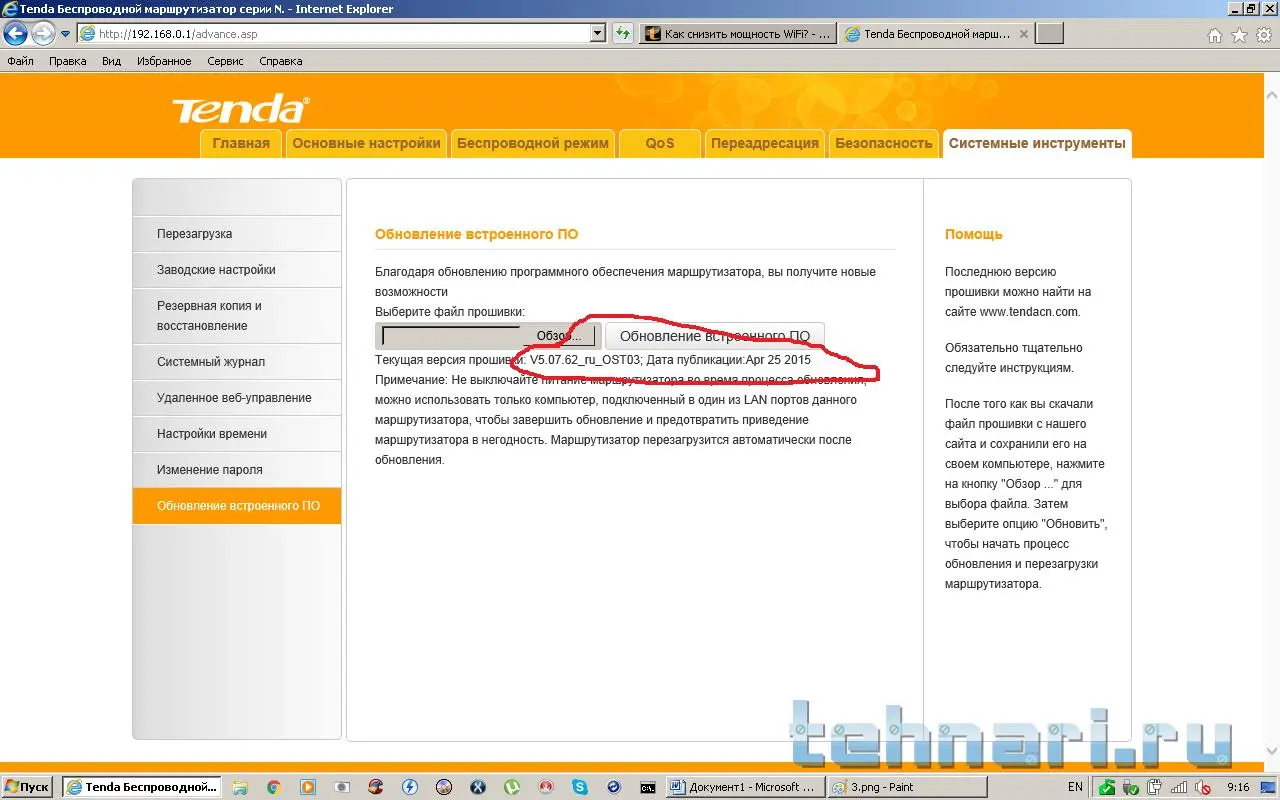This screenshot has width=1280, height=800.
Task: Open the Основные настройки tab
Action: coord(366,143)
